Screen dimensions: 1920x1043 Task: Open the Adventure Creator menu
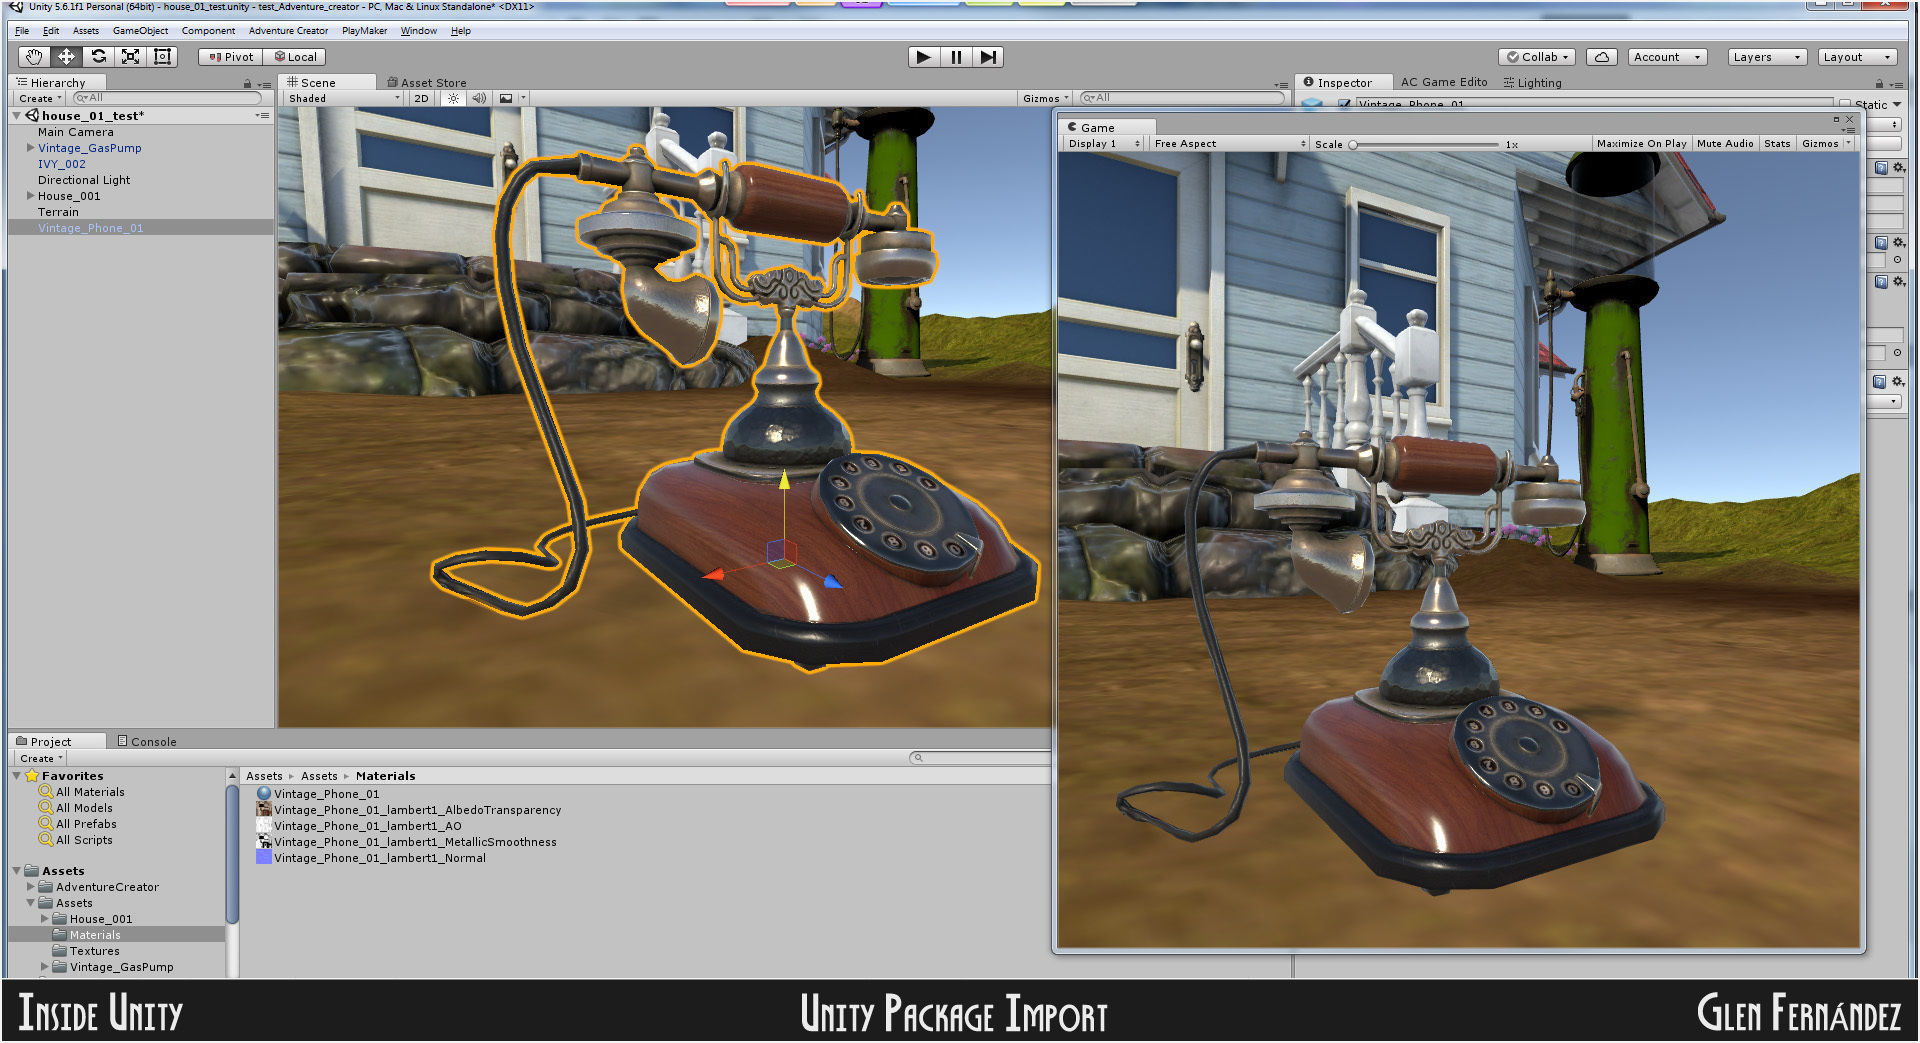[288, 31]
